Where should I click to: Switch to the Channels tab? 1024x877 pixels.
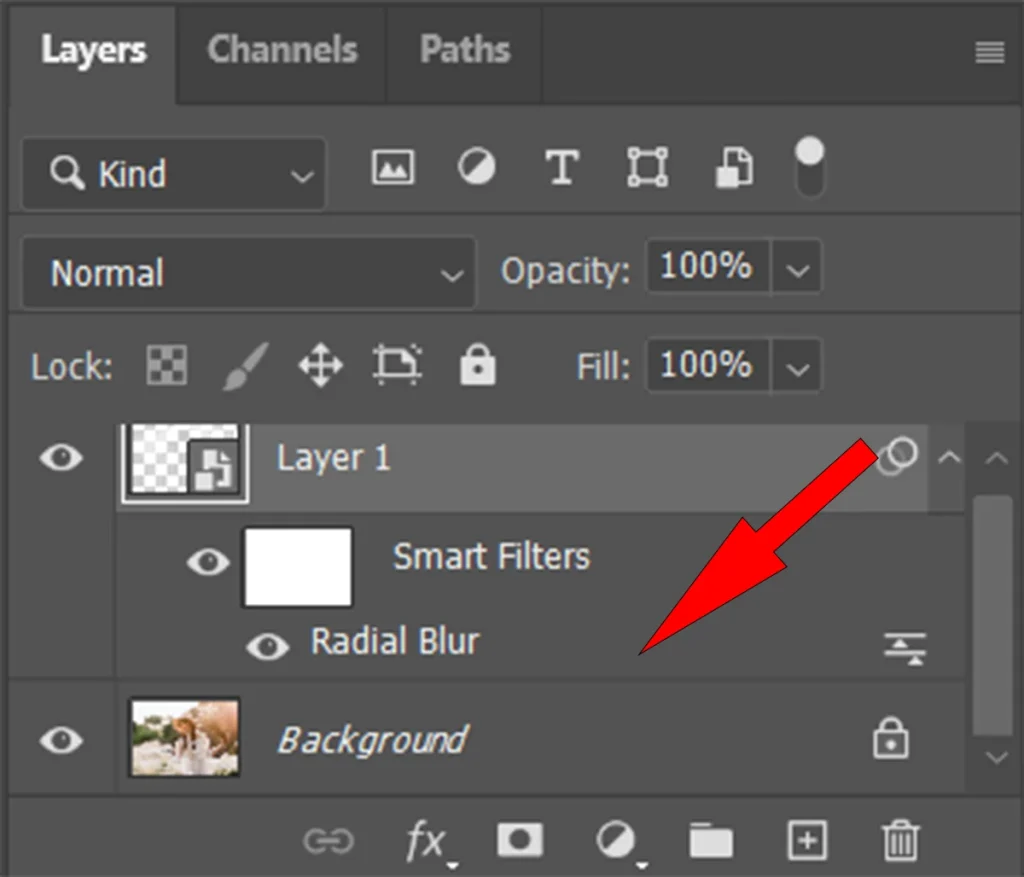click(281, 50)
